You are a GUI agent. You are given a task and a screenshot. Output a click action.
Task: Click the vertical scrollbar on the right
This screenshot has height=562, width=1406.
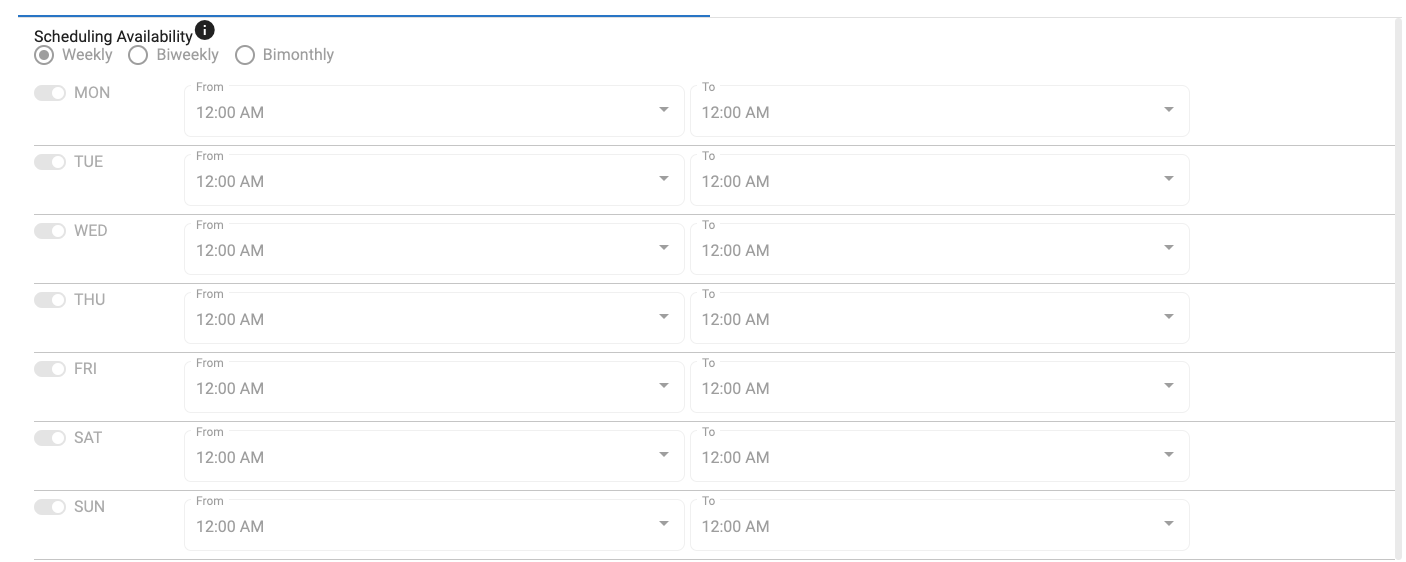[1398, 288]
